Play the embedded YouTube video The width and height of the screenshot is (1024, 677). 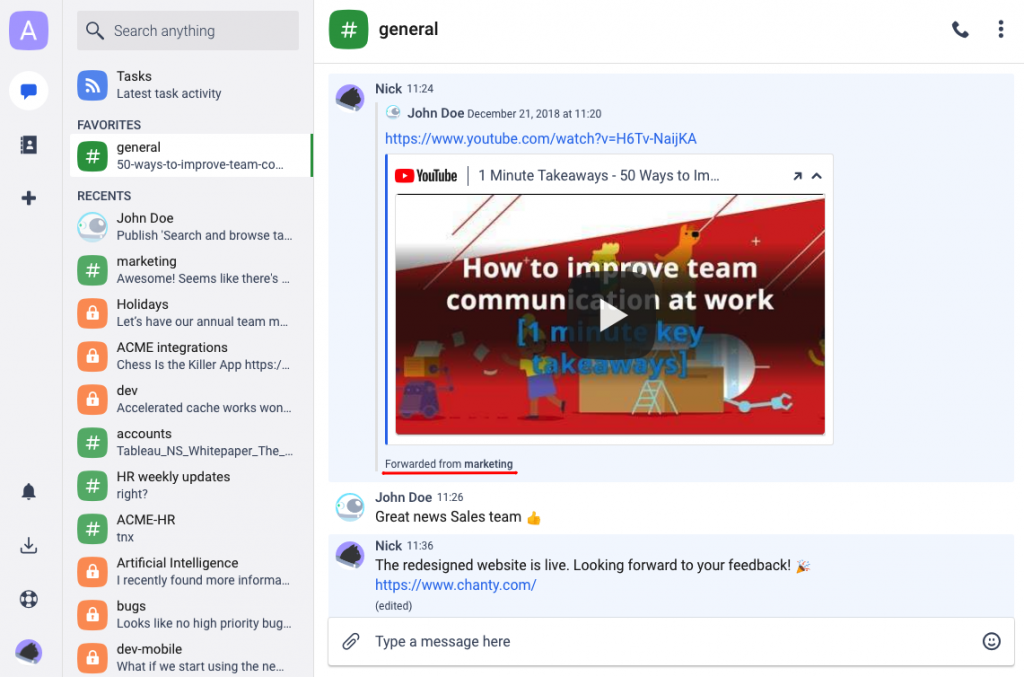614,314
